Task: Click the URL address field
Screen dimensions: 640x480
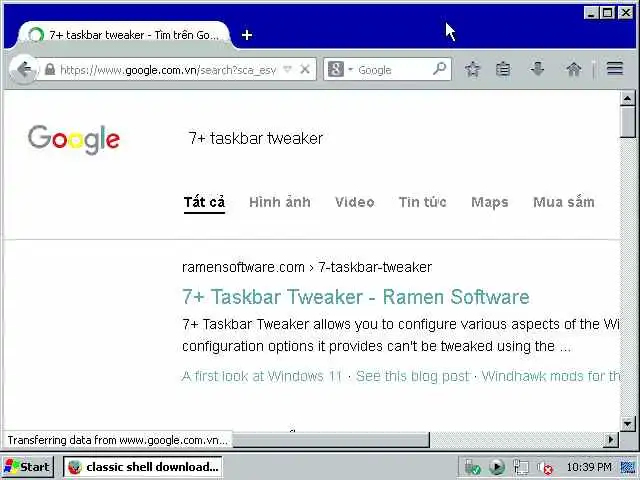Action: (168, 70)
